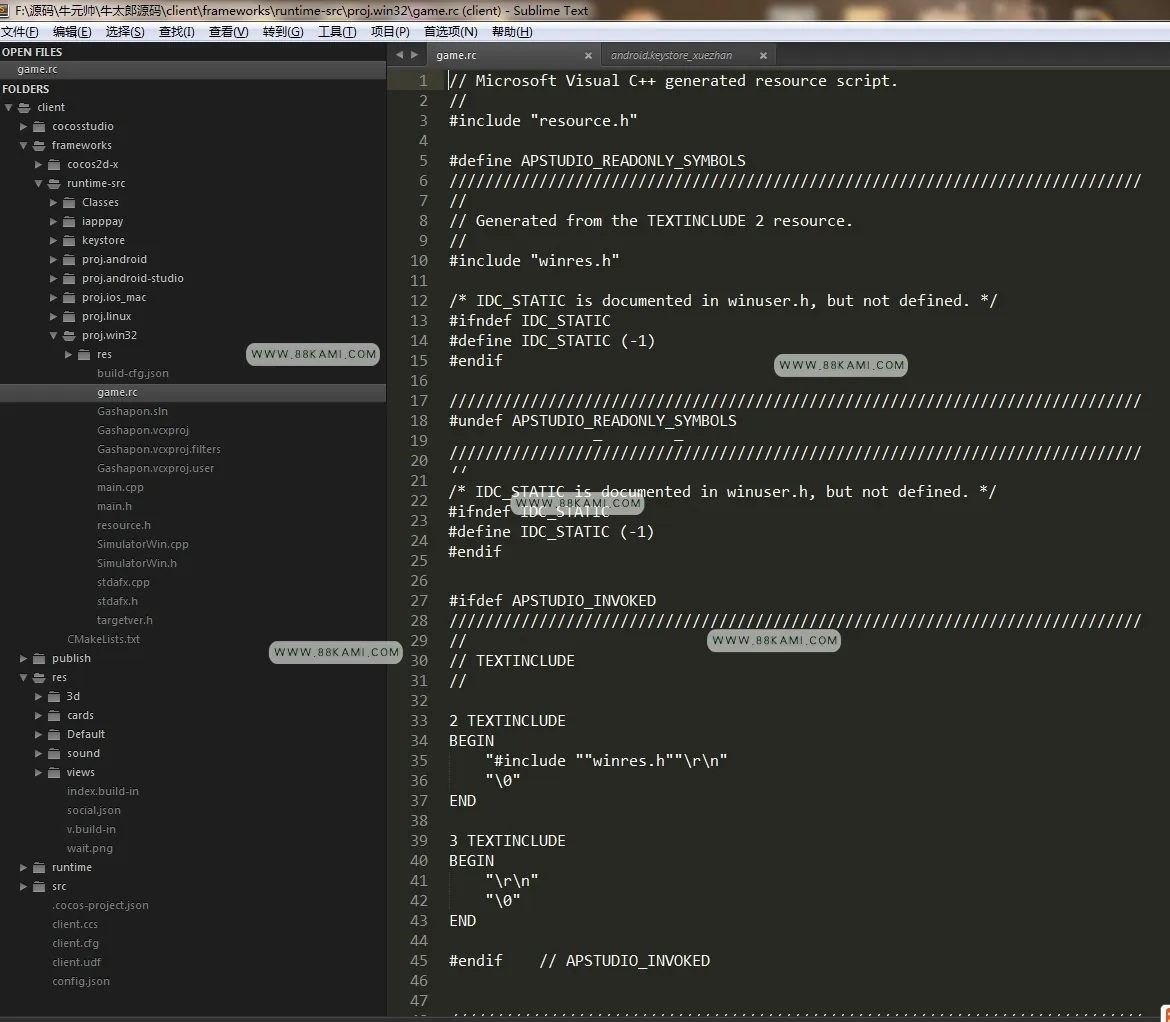Open the 查找(I) menu

pos(176,31)
